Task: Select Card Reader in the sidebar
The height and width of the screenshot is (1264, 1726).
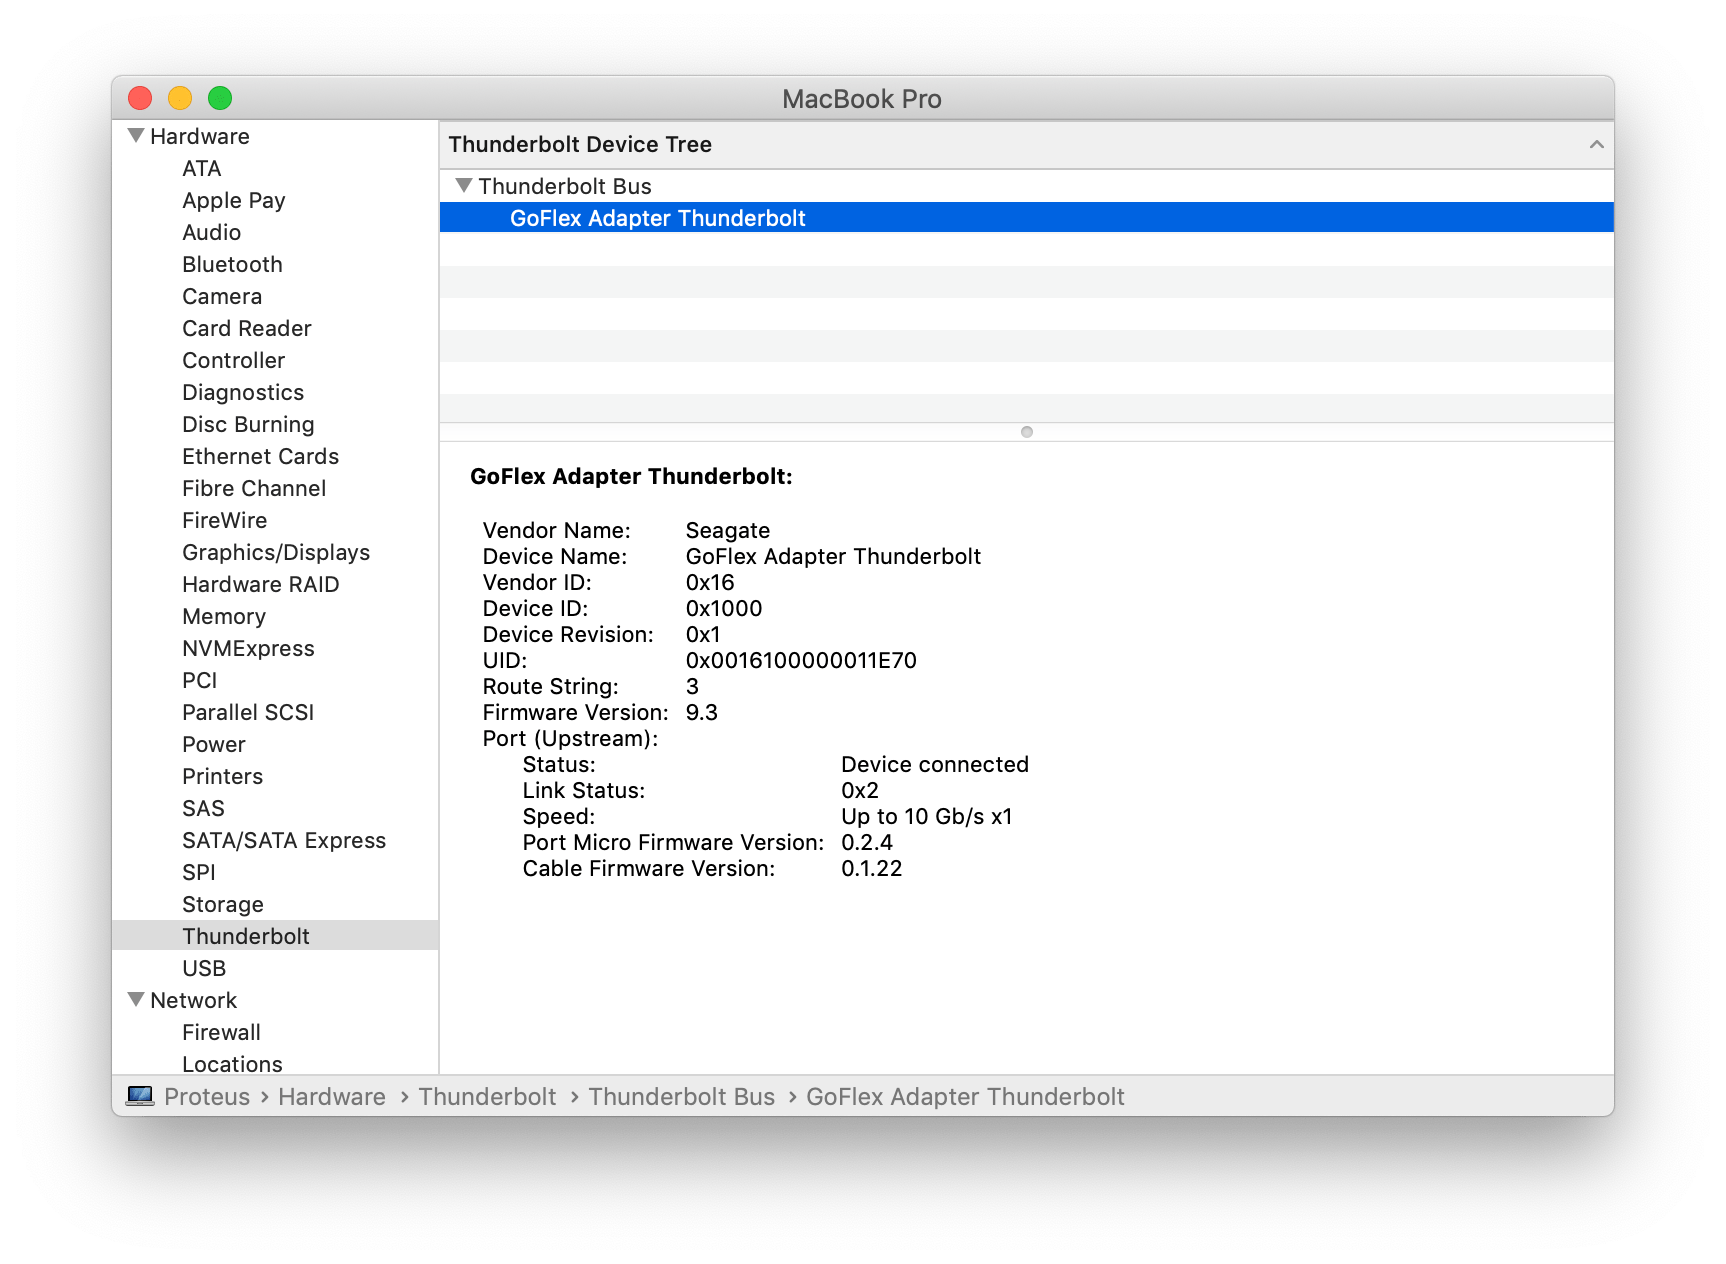Action: 246,328
